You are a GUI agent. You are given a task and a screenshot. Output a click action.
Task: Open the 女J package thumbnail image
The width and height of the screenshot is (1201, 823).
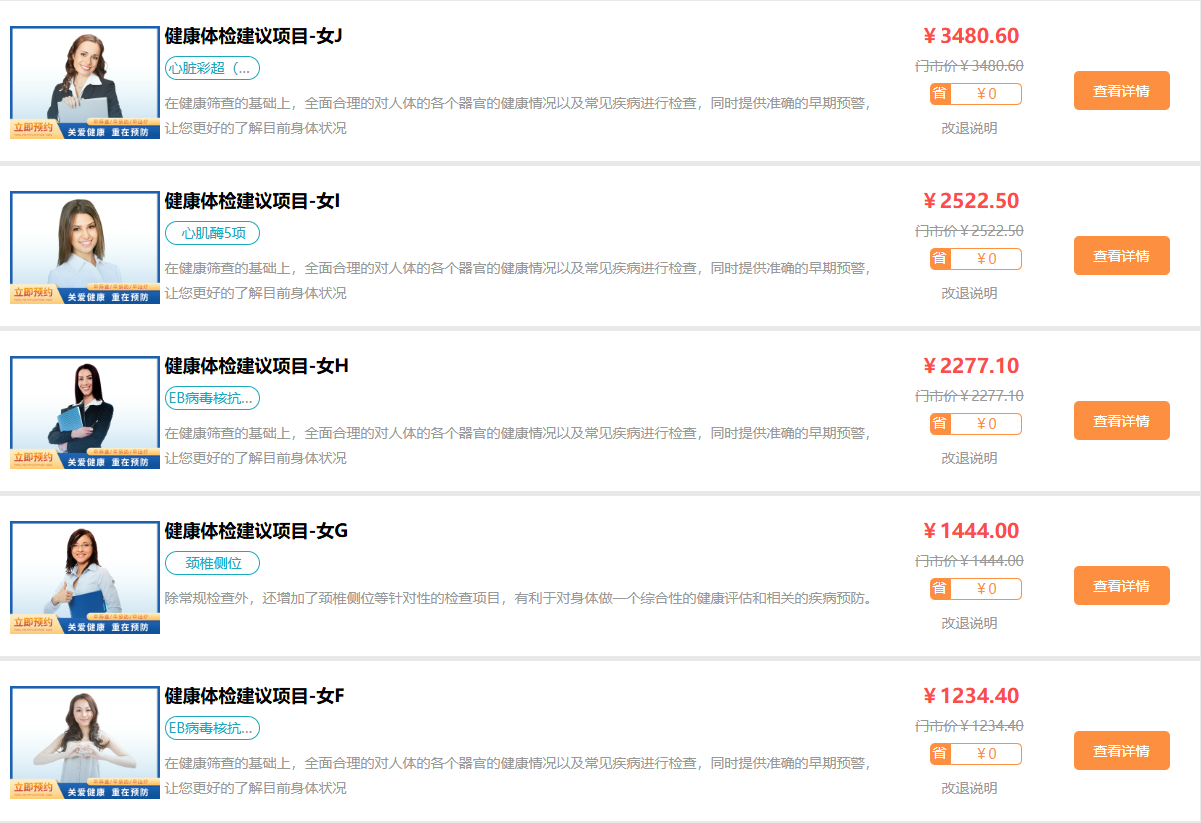[x=85, y=83]
